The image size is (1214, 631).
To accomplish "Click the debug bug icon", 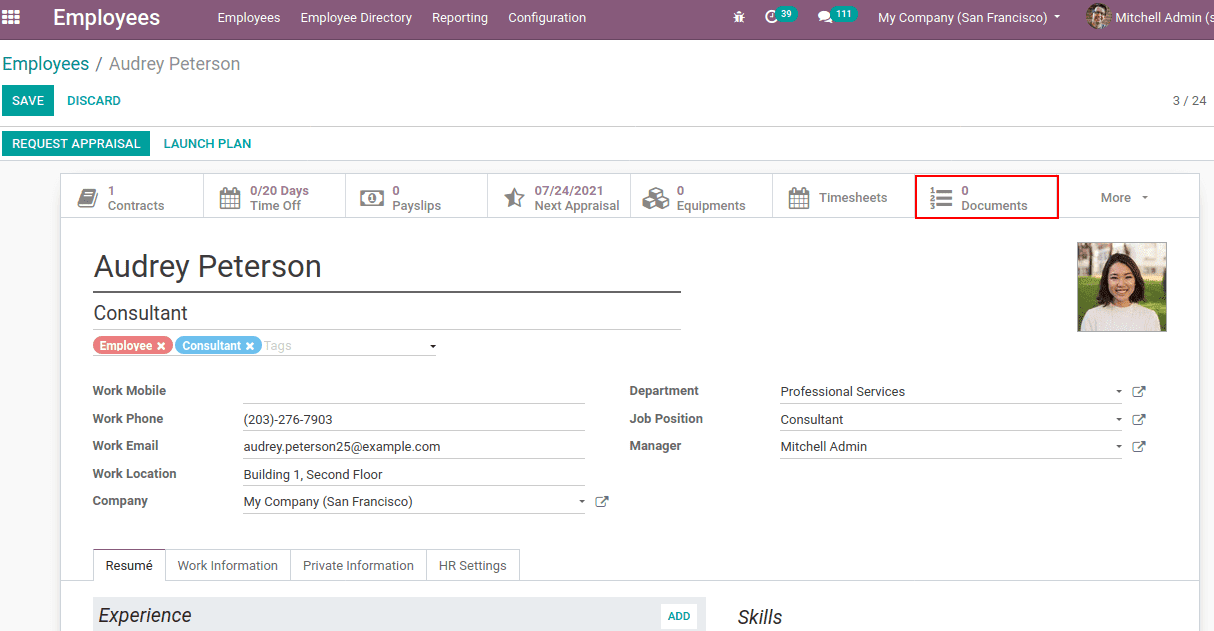I will tap(739, 18).
